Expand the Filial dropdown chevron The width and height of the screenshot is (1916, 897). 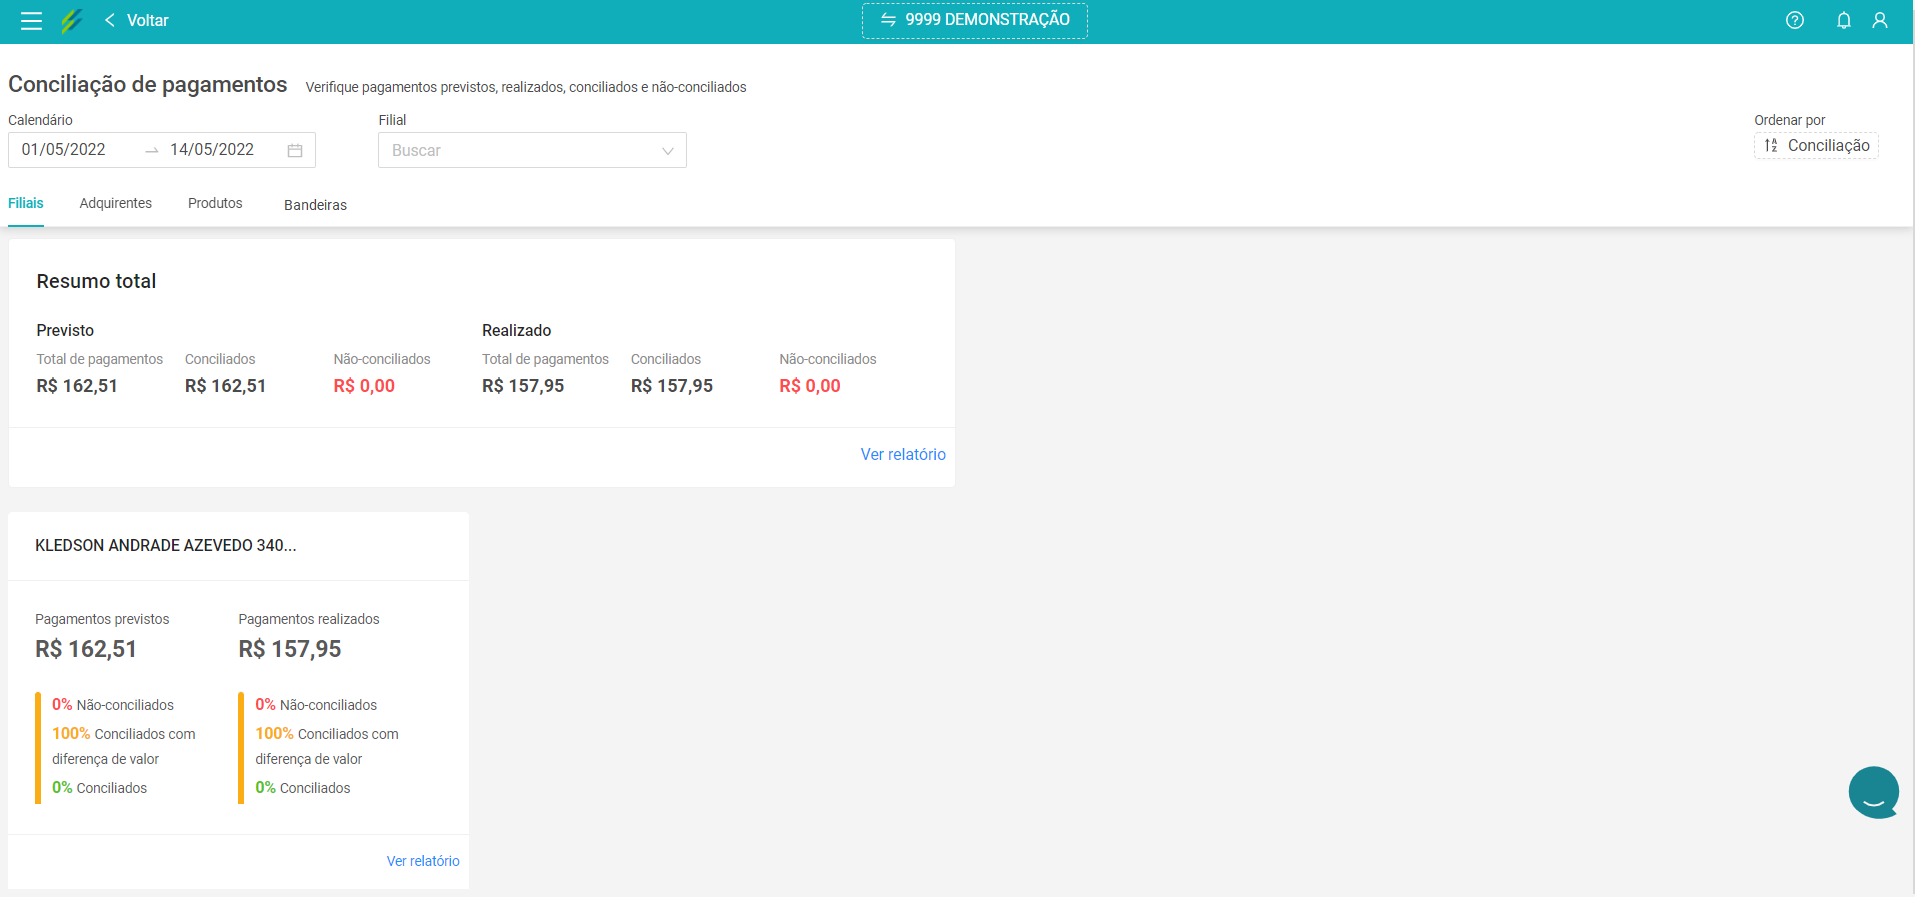click(x=667, y=151)
